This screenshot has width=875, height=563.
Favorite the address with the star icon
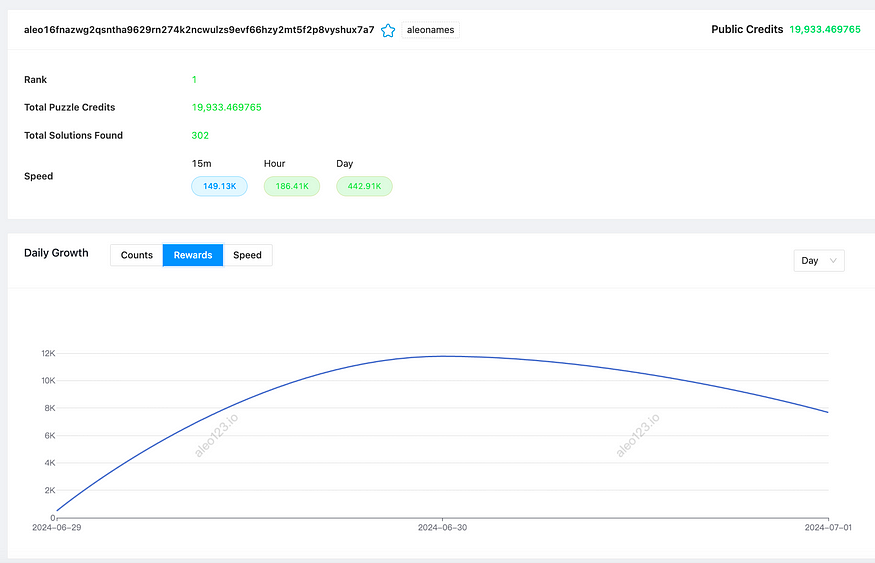click(388, 30)
